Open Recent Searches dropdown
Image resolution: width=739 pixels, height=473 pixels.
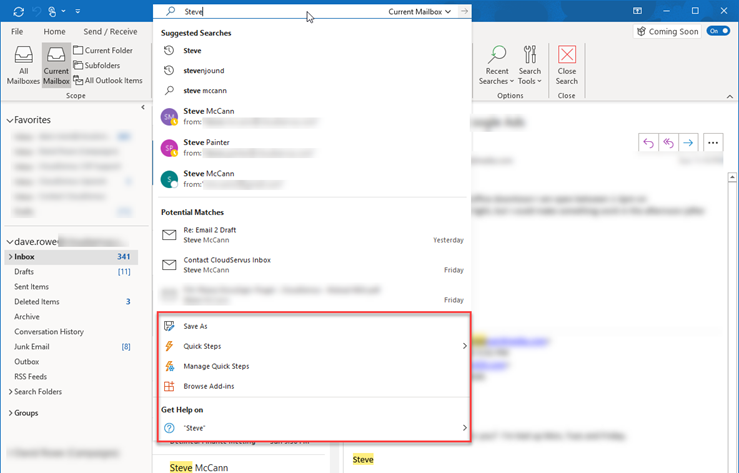(496, 65)
